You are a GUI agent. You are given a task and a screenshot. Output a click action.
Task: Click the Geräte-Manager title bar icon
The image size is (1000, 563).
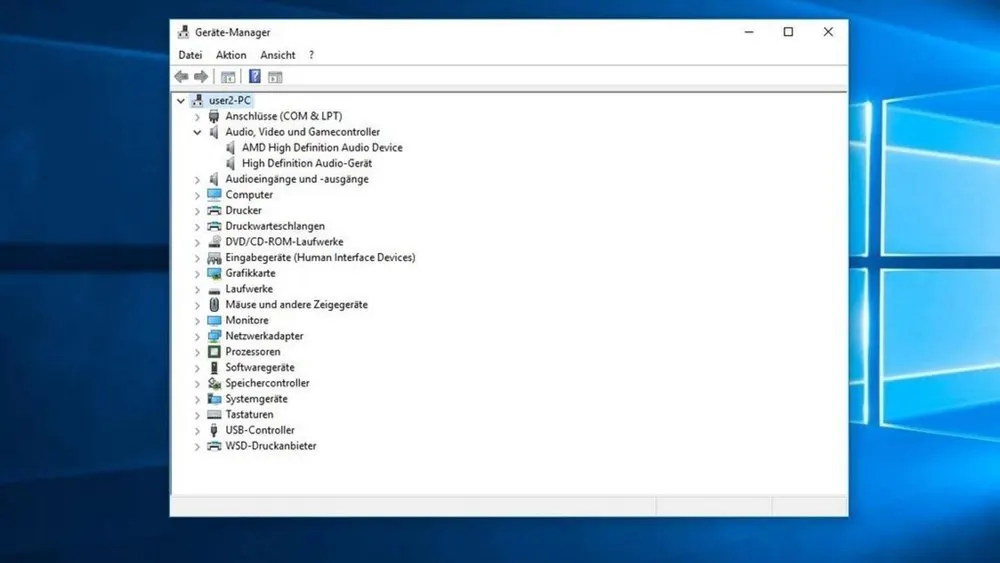[184, 32]
